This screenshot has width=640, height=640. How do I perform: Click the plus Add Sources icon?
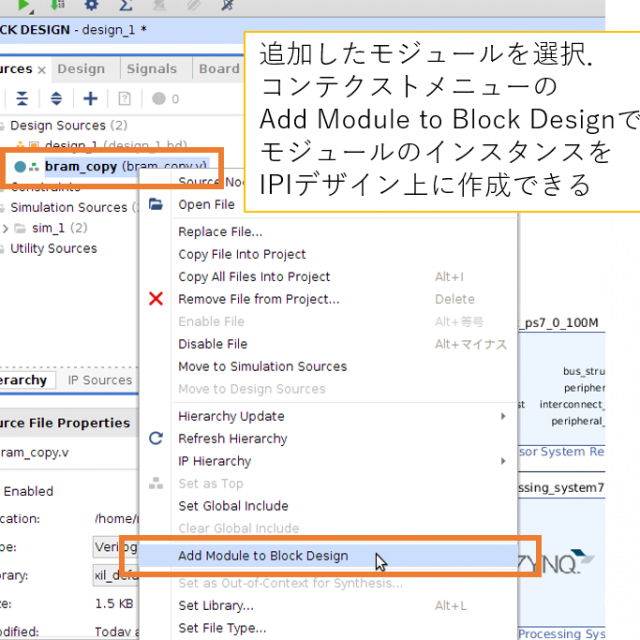pyautogui.click(x=90, y=98)
